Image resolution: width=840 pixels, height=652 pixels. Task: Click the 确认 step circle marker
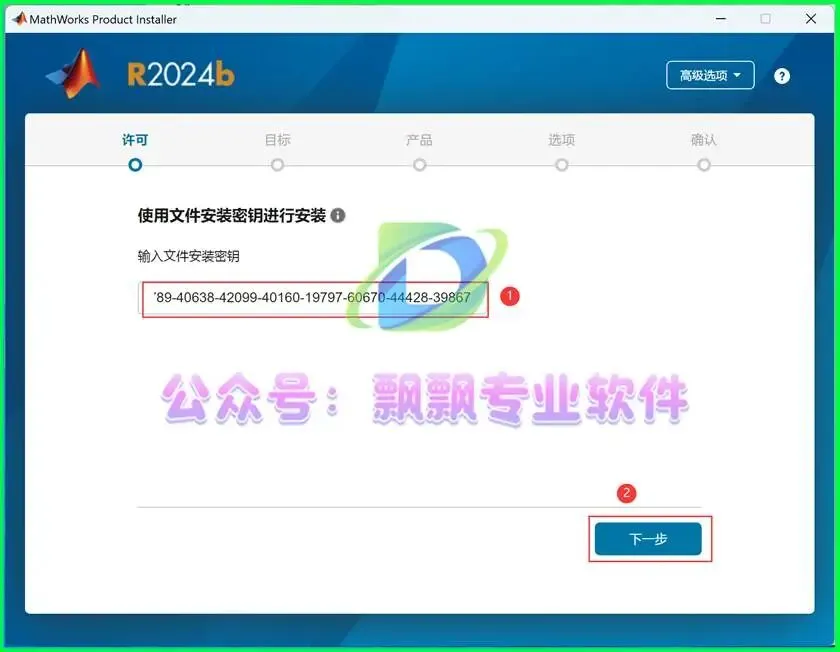(704, 164)
